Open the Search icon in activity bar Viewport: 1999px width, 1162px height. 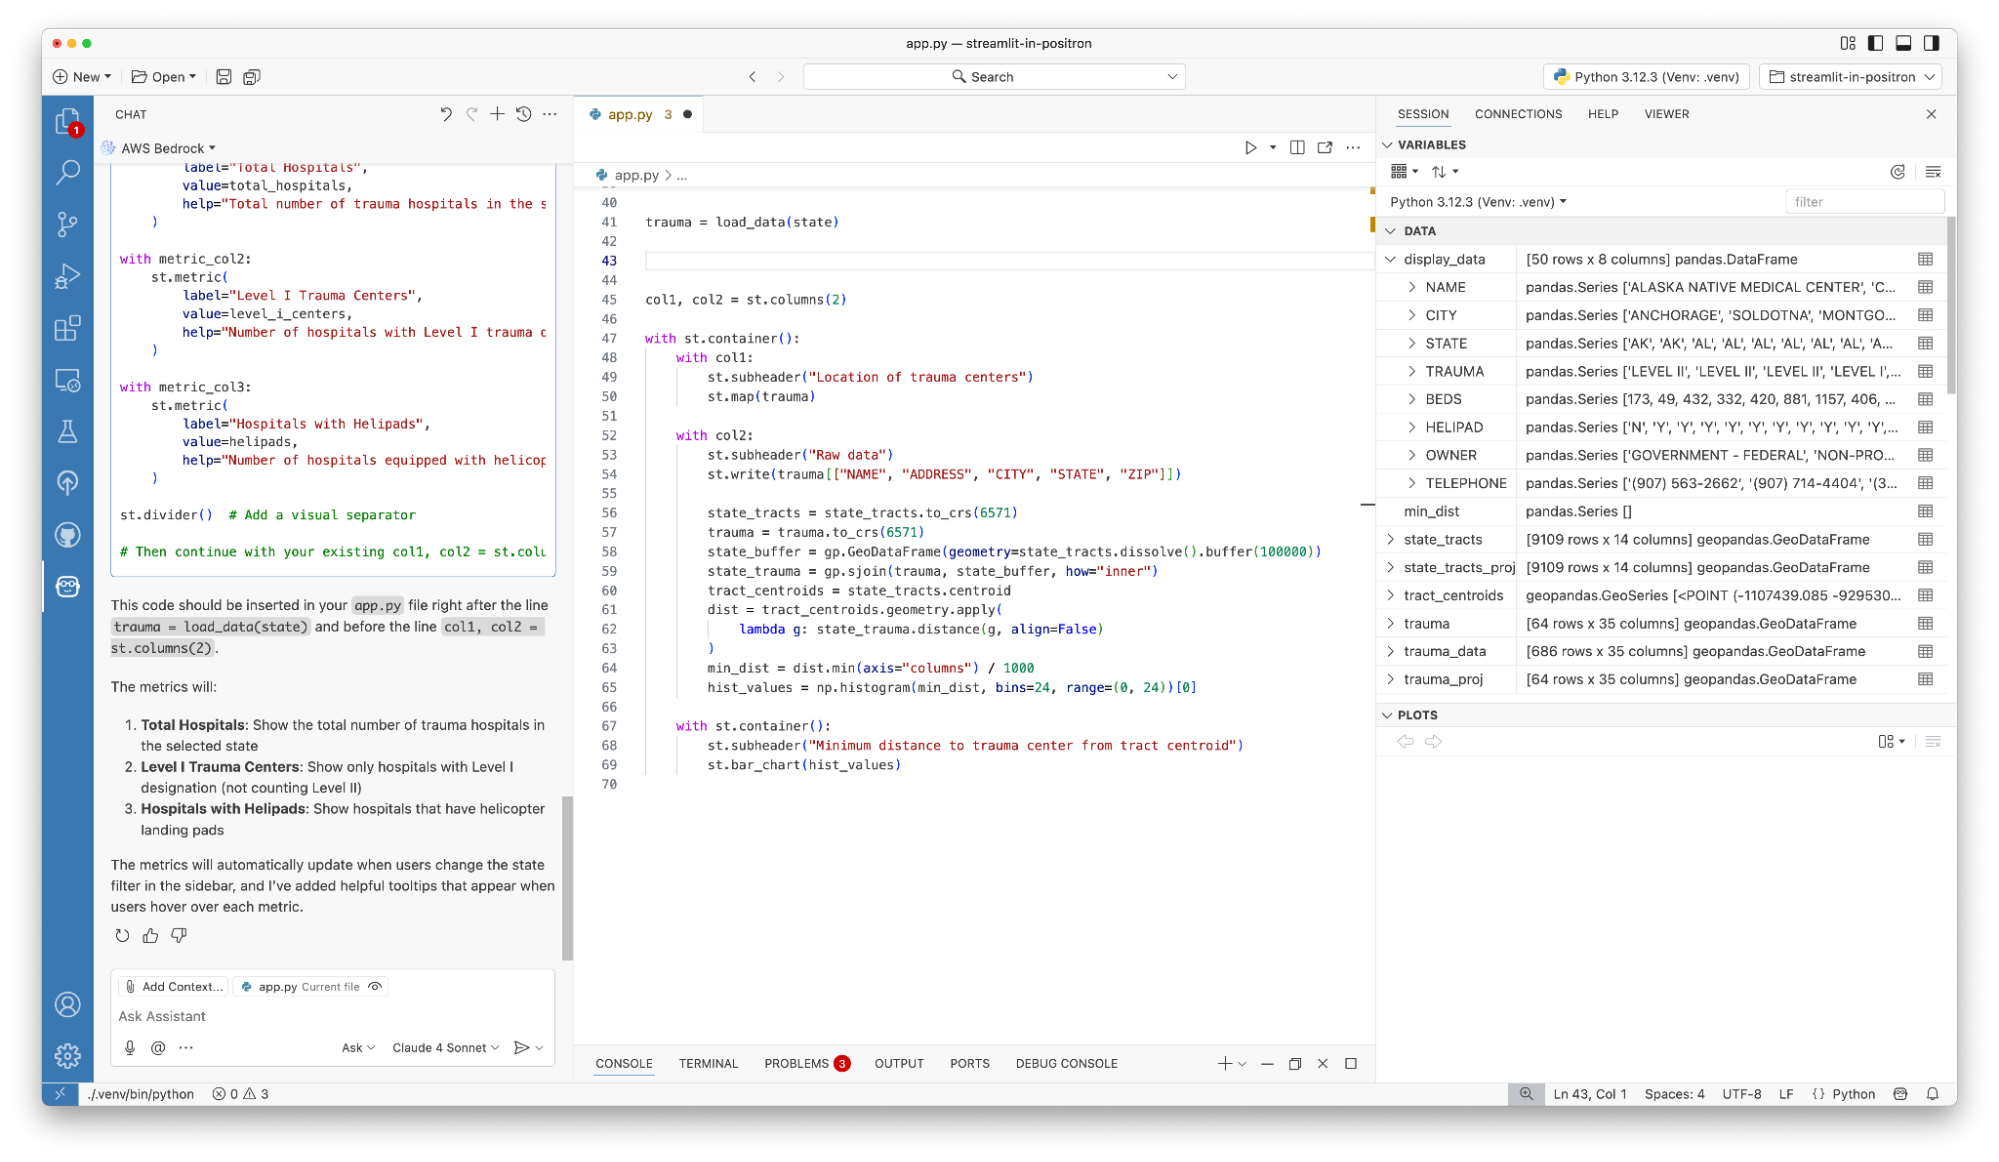(x=67, y=172)
